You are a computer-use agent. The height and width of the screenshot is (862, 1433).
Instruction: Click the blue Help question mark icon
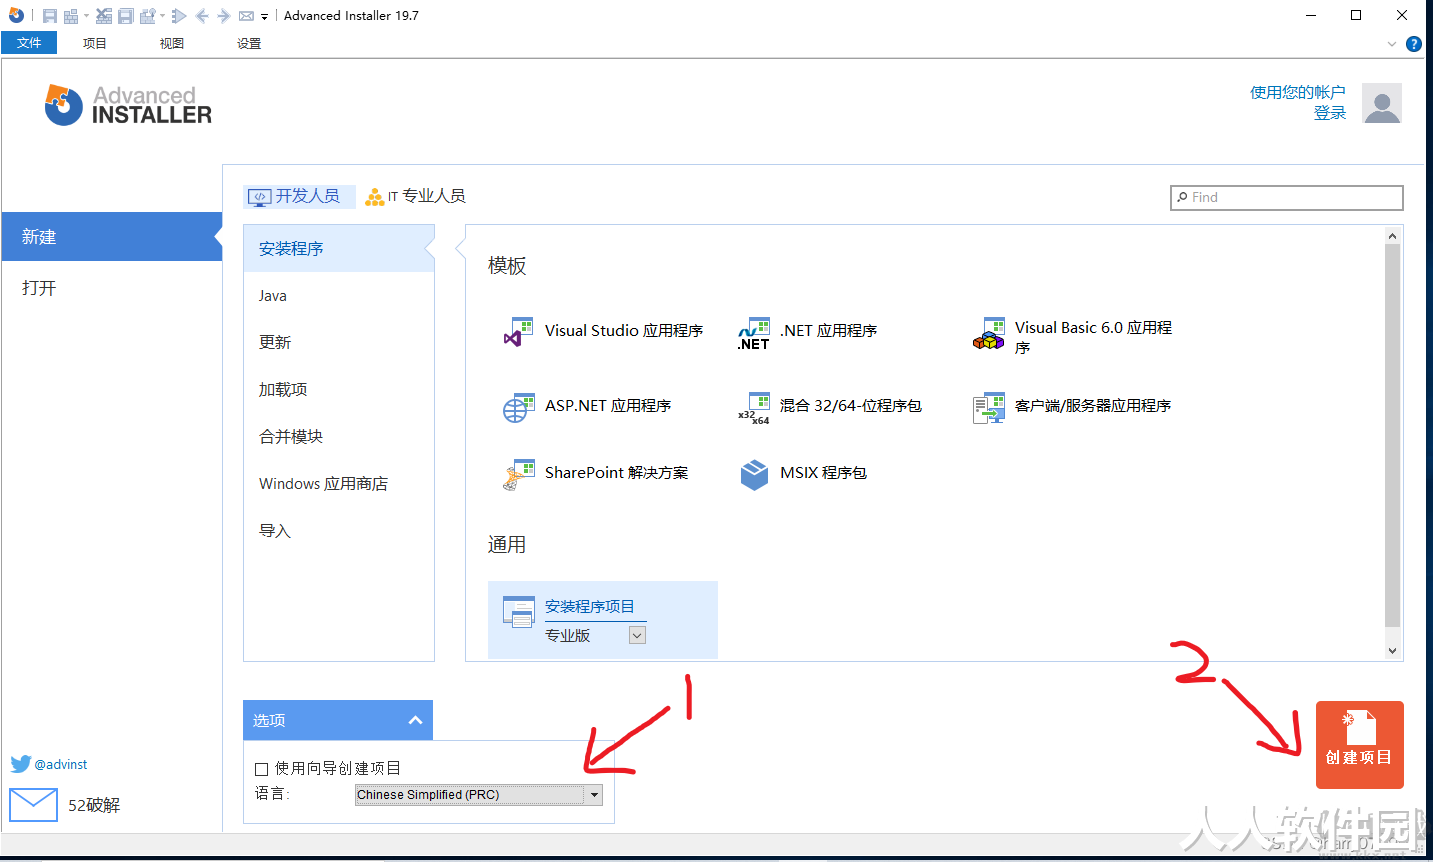1414,44
